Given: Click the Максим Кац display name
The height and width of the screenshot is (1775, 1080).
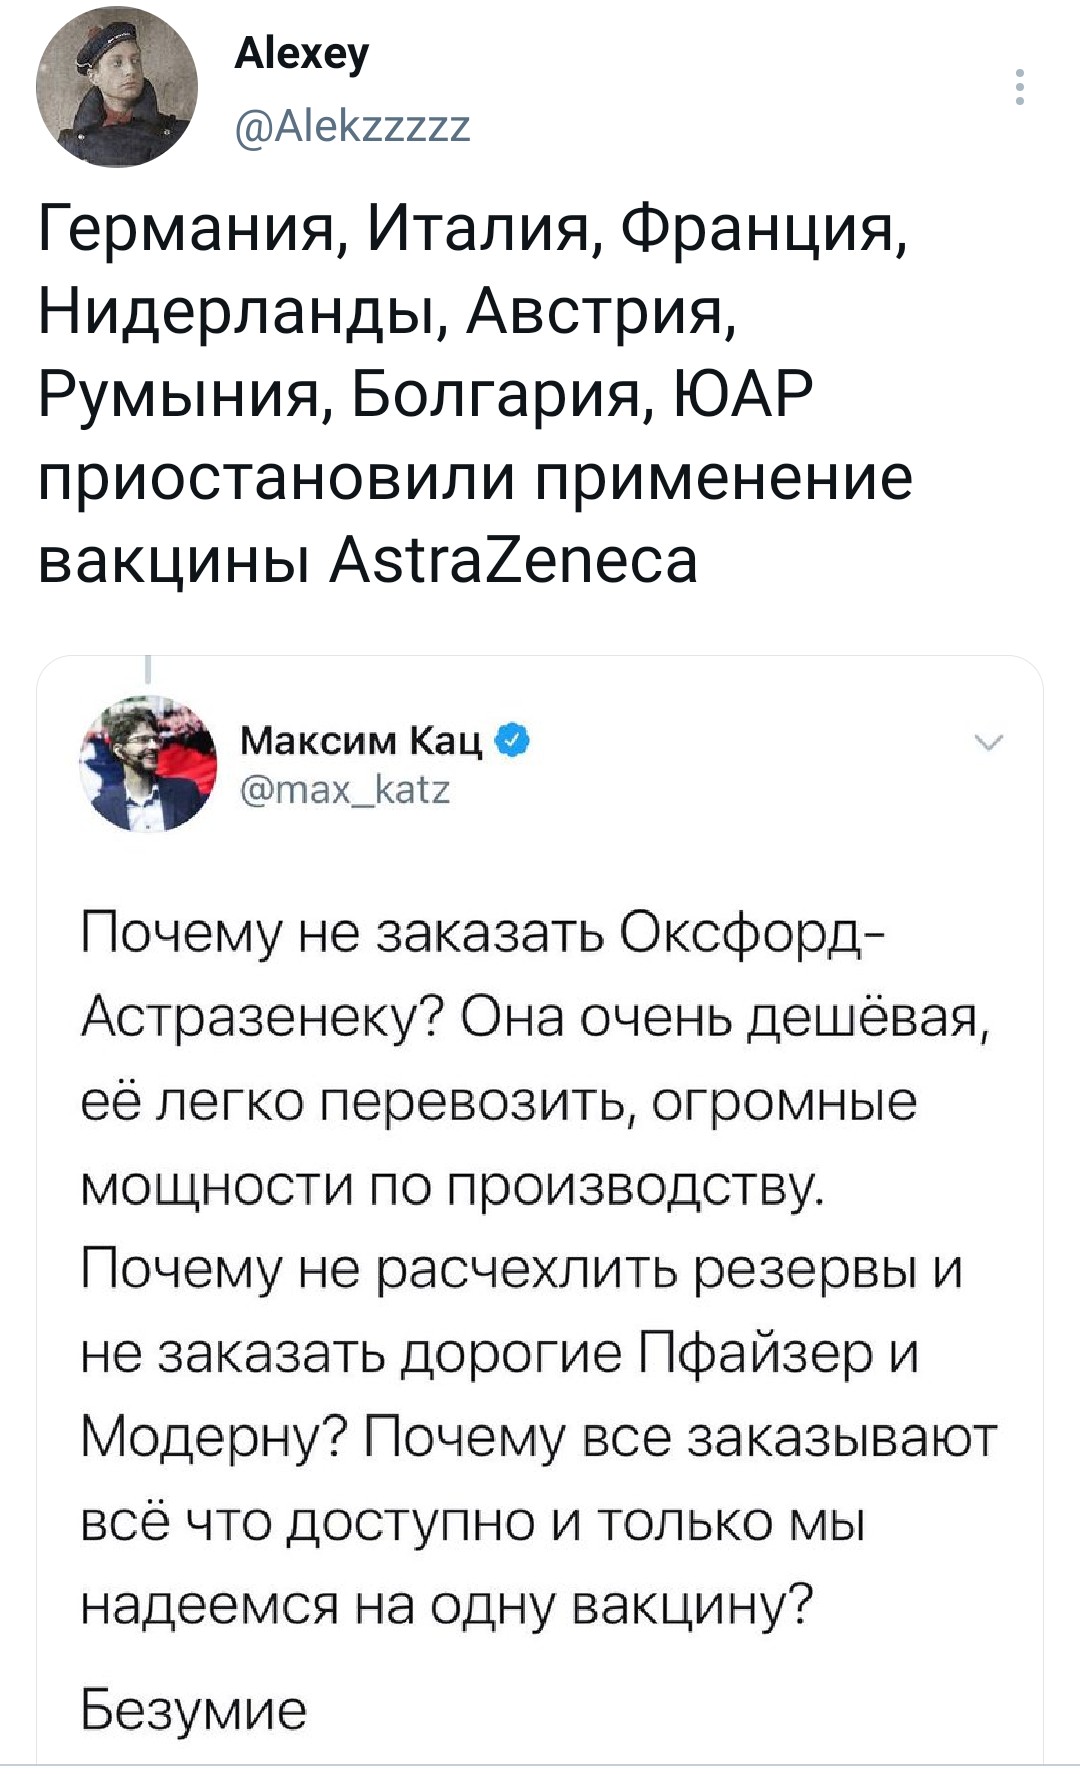Looking at the screenshot, I should pos(362,741).
